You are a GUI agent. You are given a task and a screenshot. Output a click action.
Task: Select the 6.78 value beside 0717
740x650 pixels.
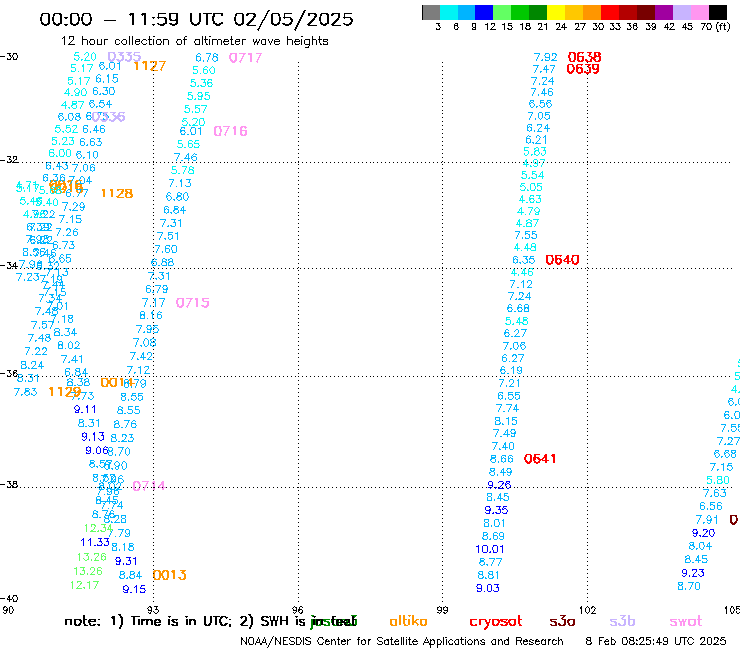coord(207,58)
